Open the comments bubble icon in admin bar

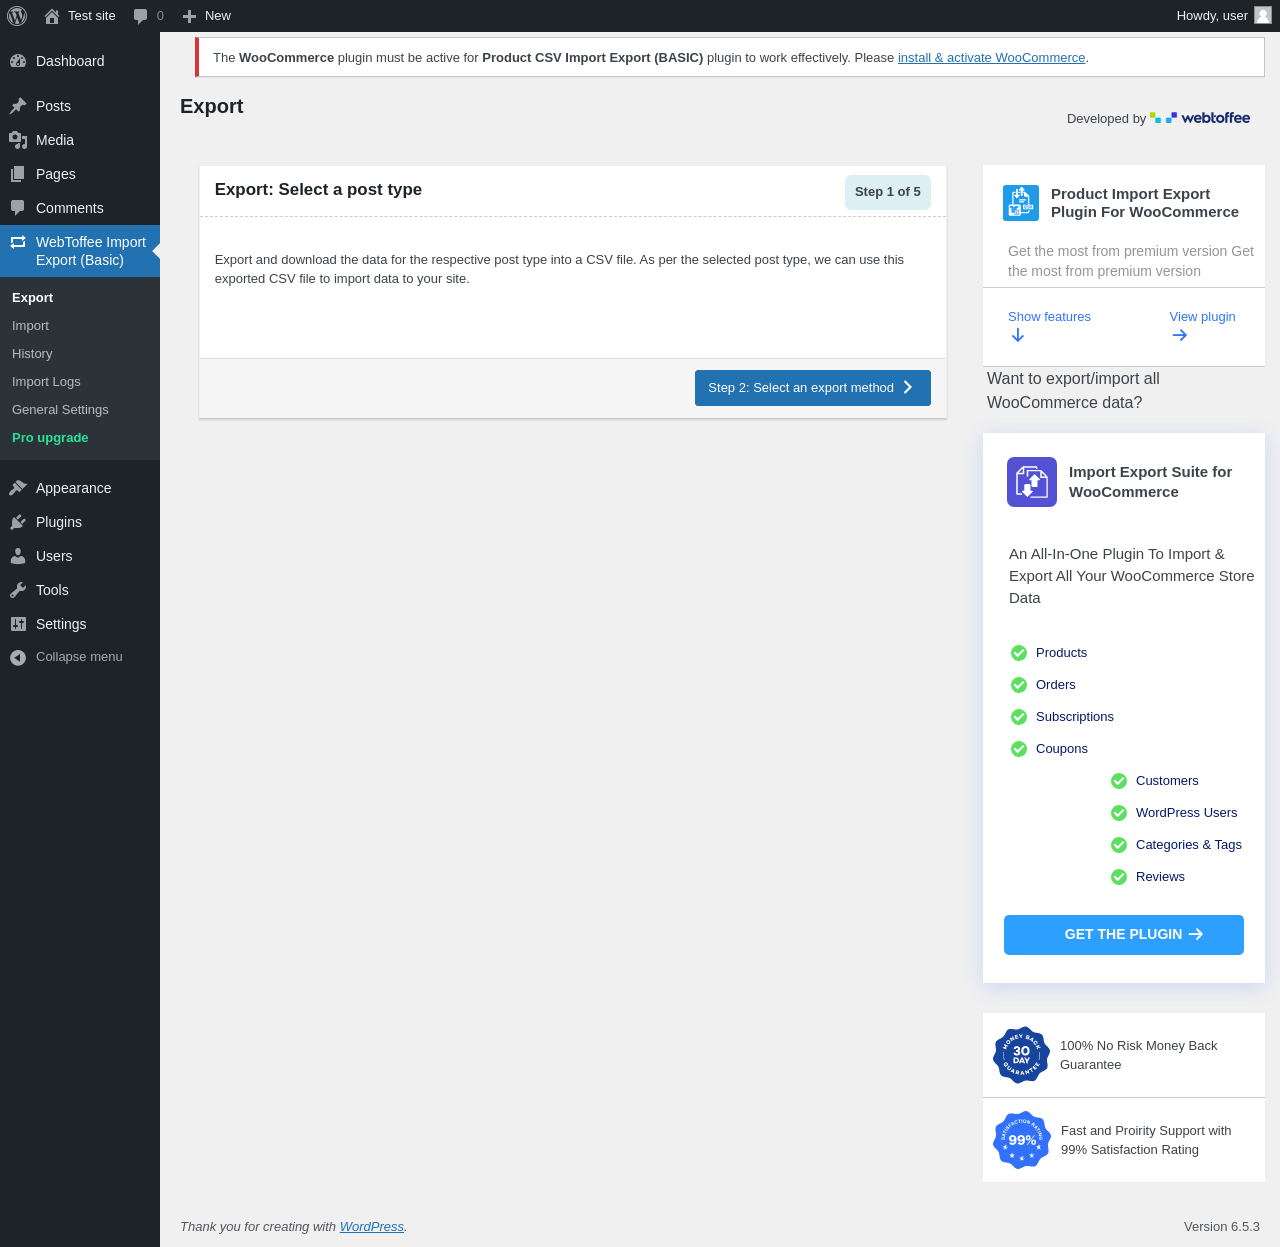(x=141, y=16)
